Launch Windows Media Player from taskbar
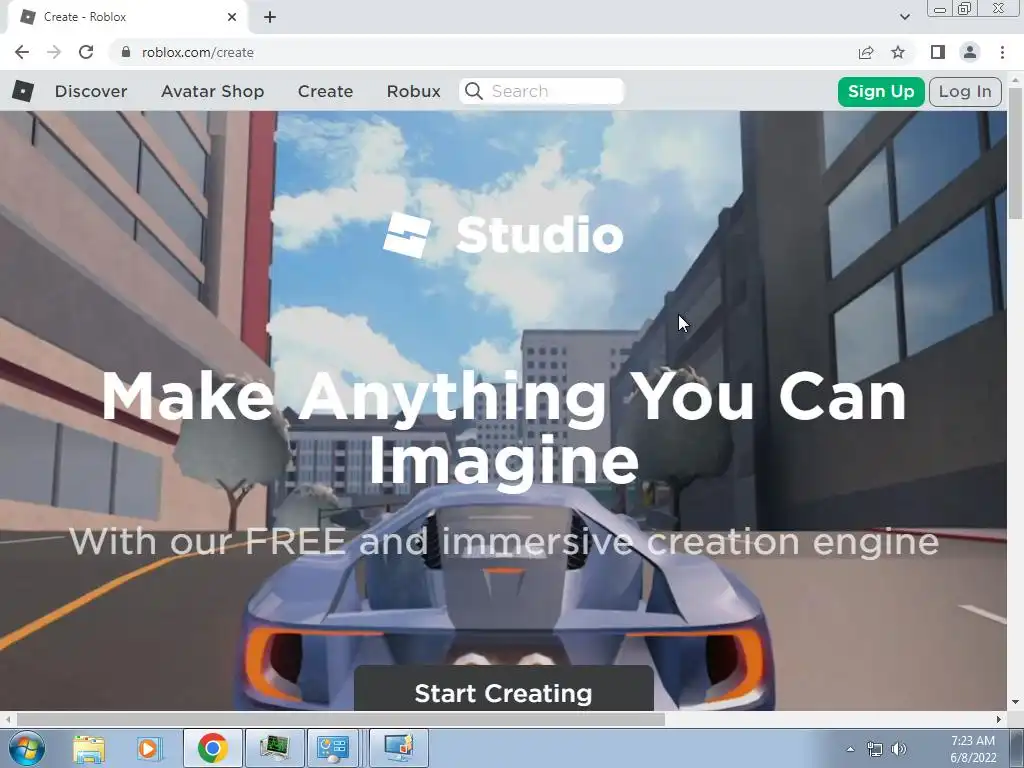Image resolution: width=1024 pixels, height=768 pixels. pyautogui.click(x=148, y=748)
